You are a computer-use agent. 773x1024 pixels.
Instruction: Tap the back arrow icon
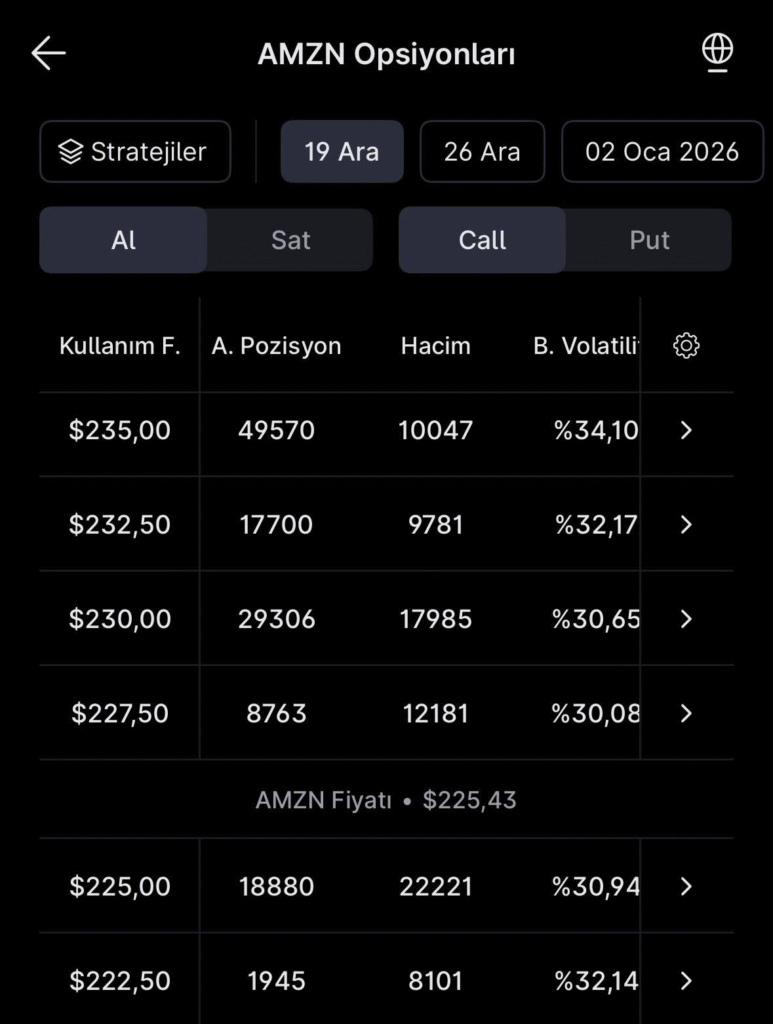point(48,54)
